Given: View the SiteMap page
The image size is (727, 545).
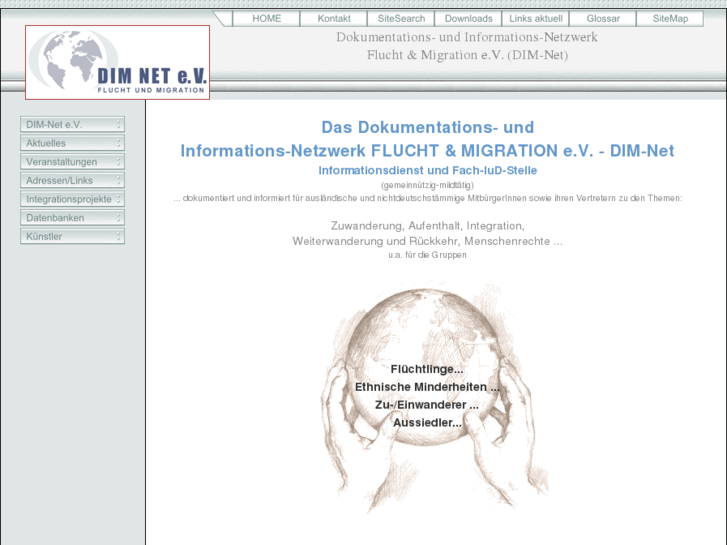Looking at the screenshot, I should (670, 19).
